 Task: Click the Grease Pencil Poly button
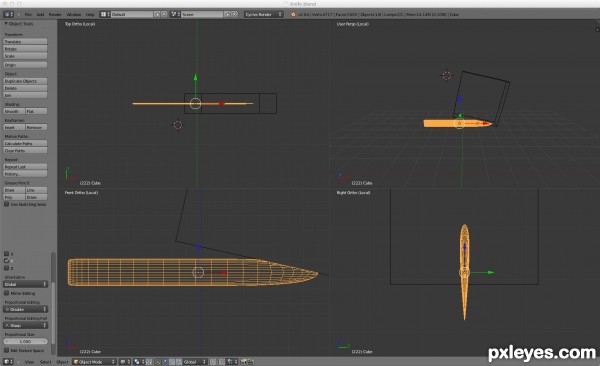click(x=14, y=198)
